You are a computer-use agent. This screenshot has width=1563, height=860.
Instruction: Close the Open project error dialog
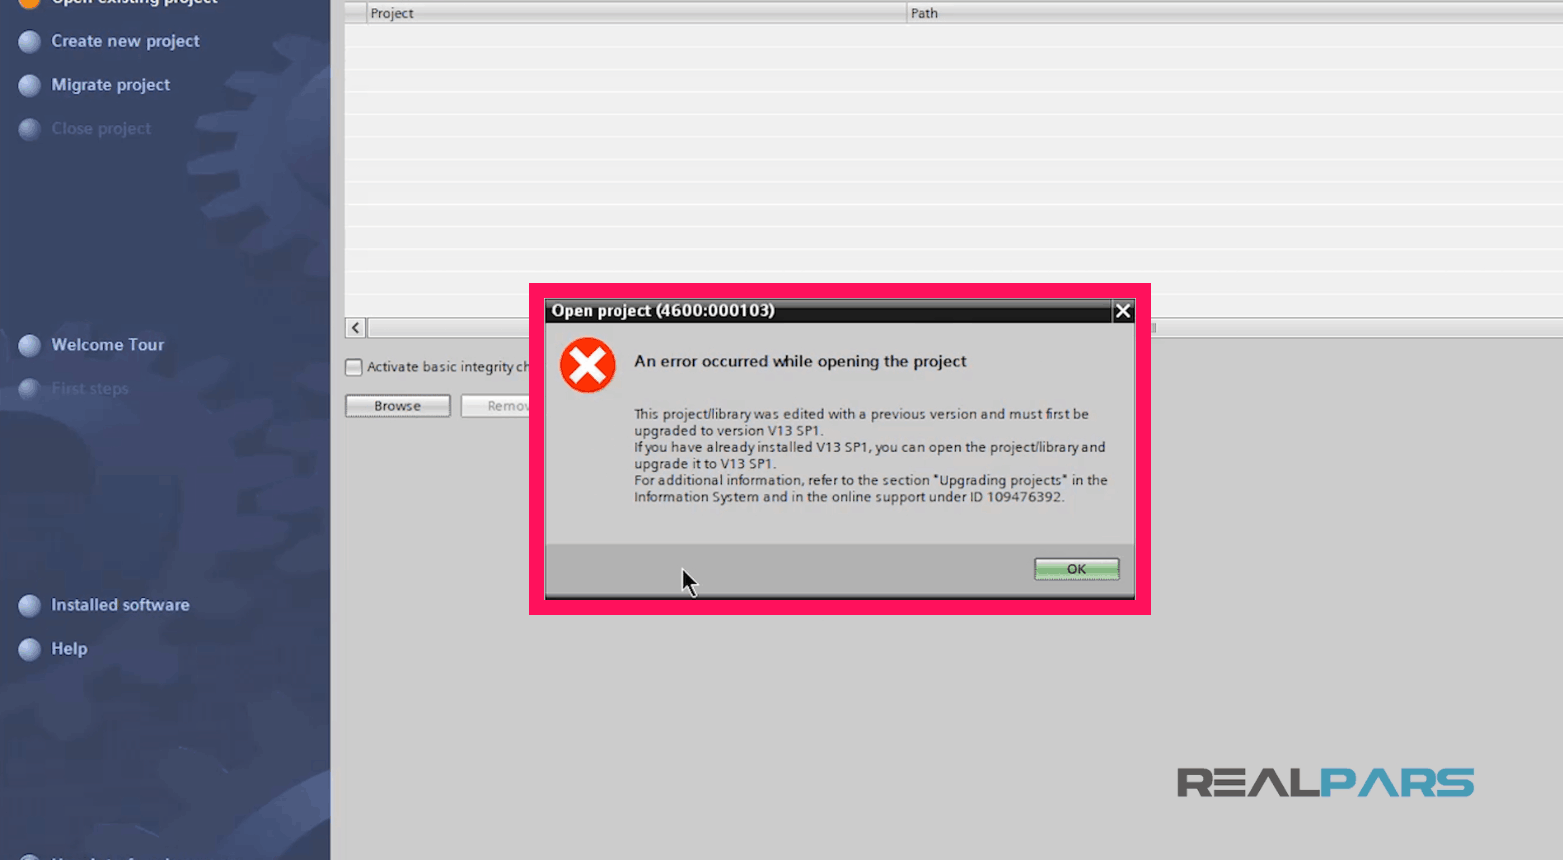pos(1123,311)
